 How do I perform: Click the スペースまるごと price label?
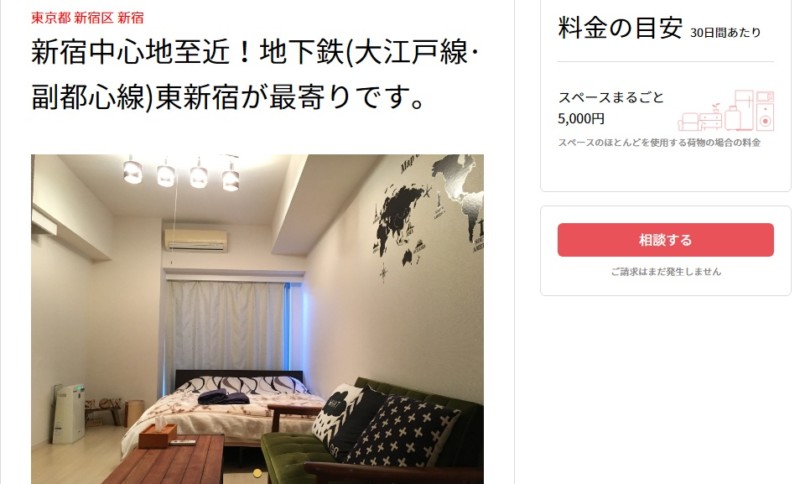(611, 97)
